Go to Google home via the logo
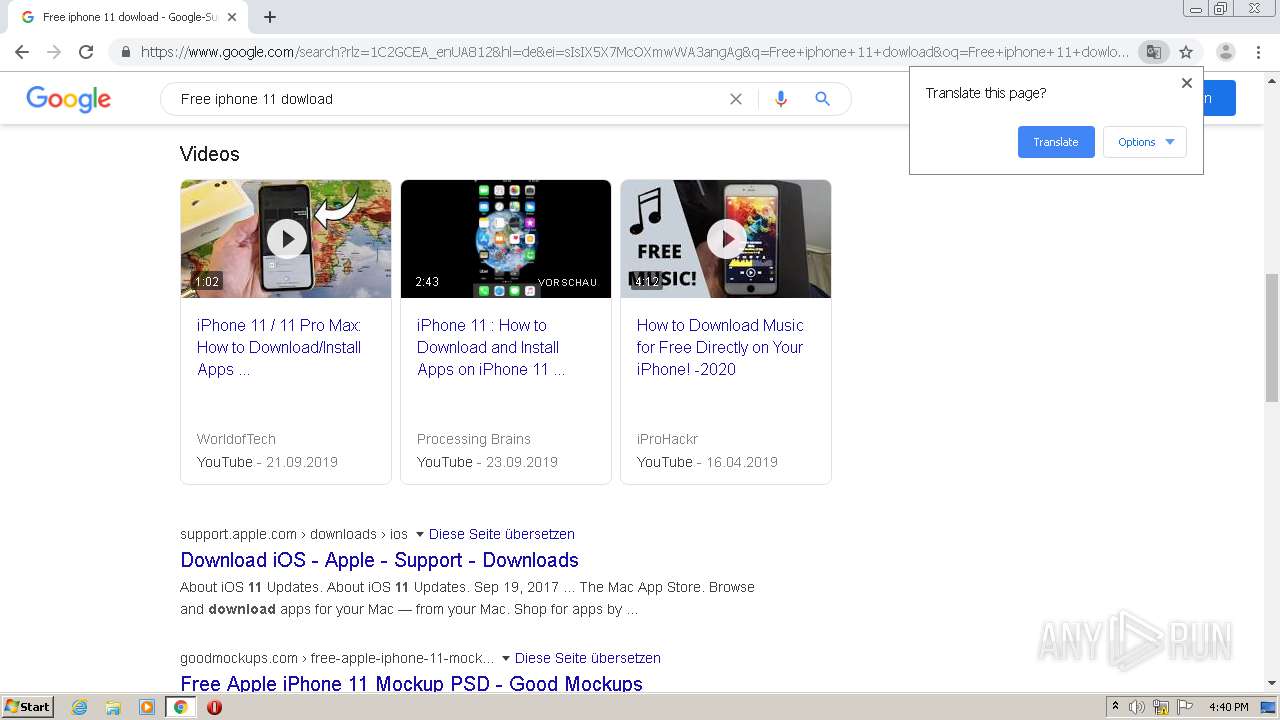This screenshot has width=1280, height=720. pos(68,99)
